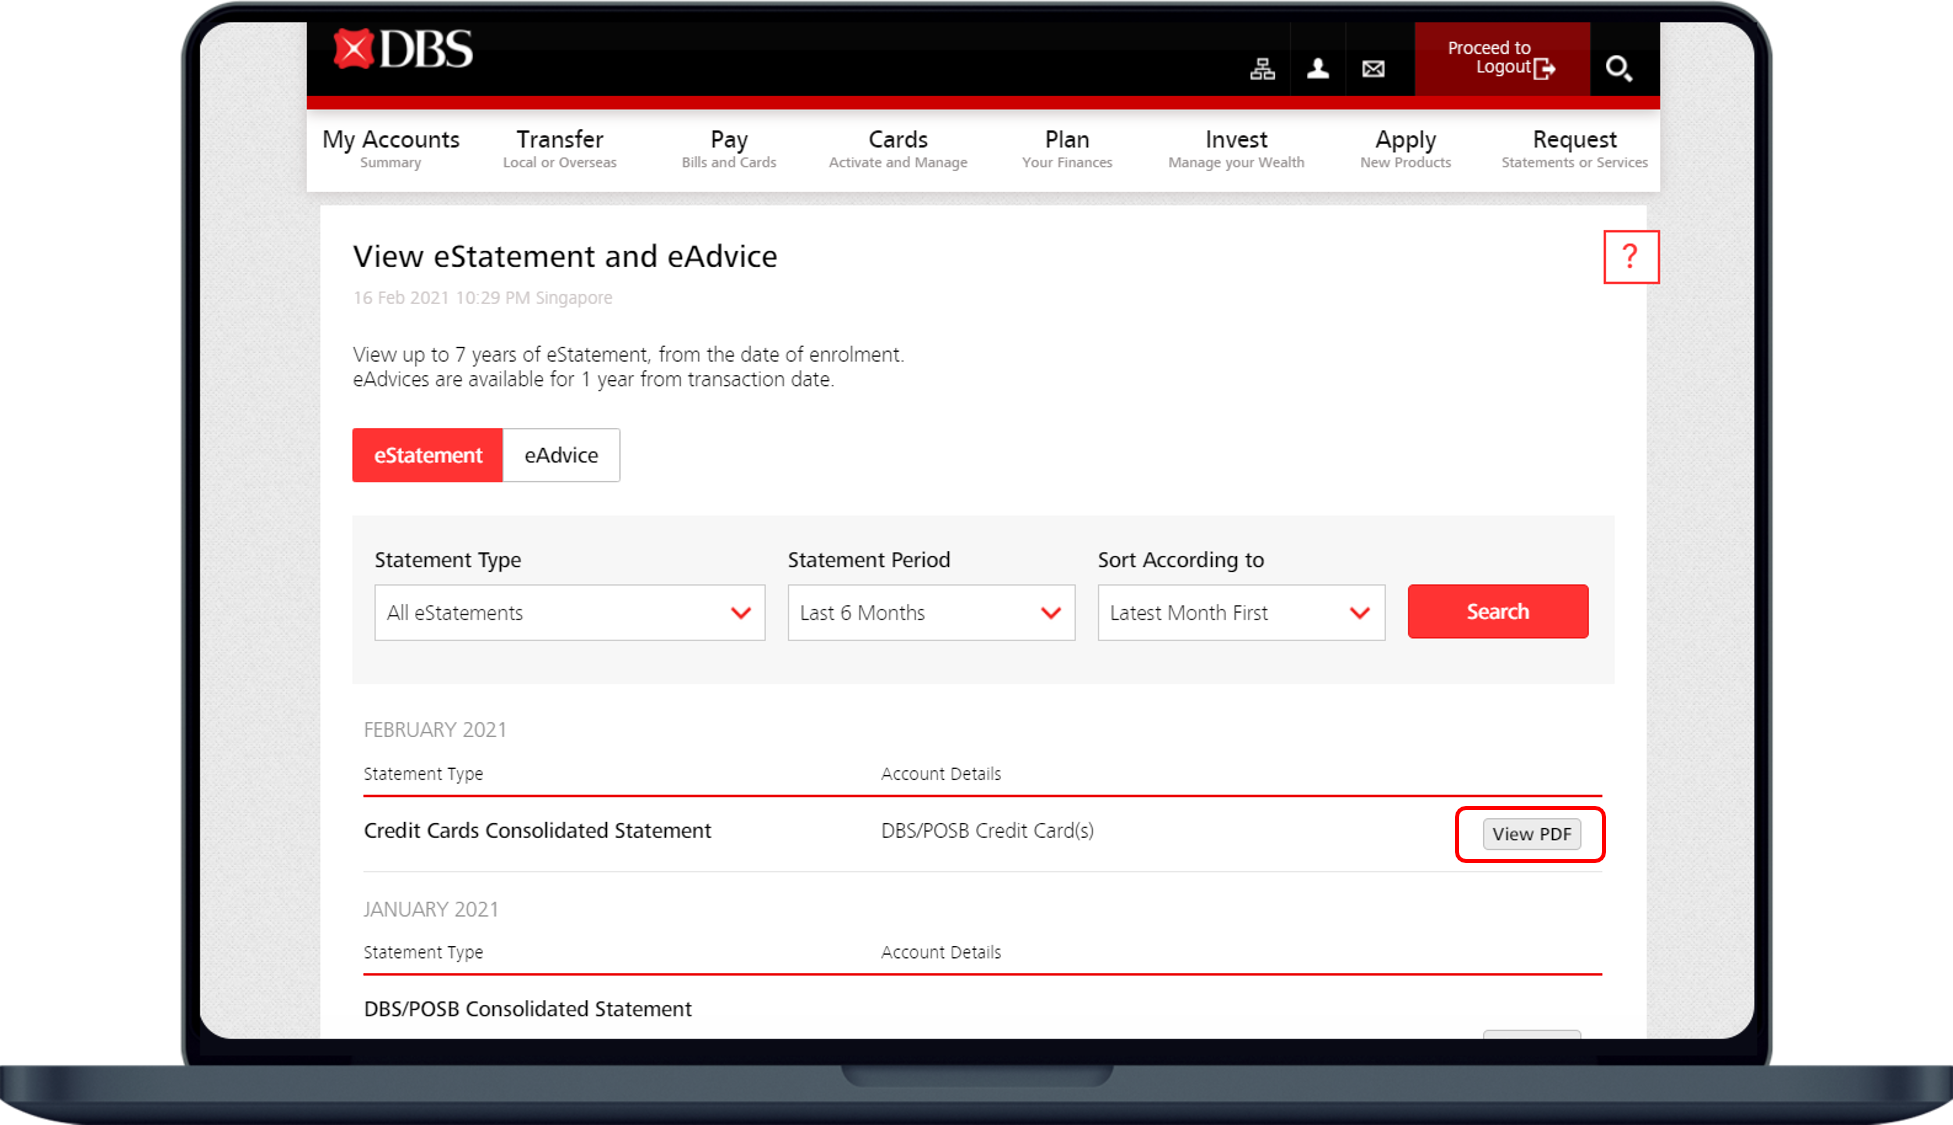1953x1125 pixels.
Task: View PDF for Credit Cards Consolidated Statement
Action: 1531,834
